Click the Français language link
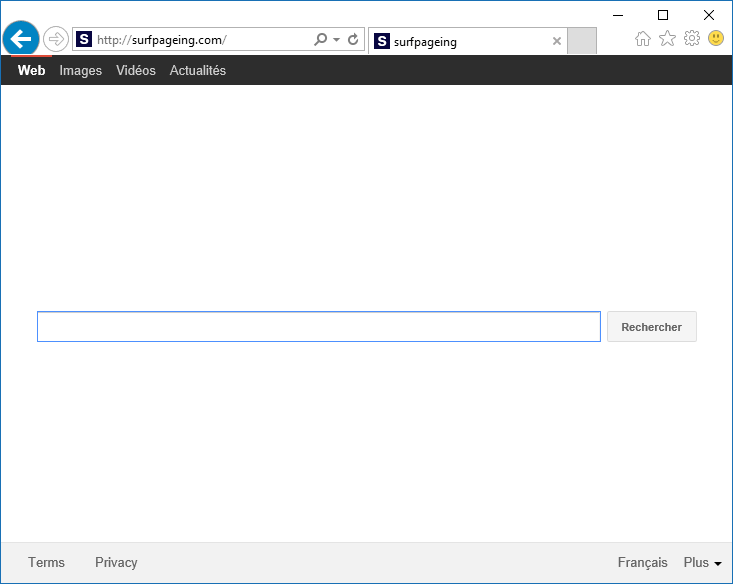733x584 pixels. (x=642, y=562)
